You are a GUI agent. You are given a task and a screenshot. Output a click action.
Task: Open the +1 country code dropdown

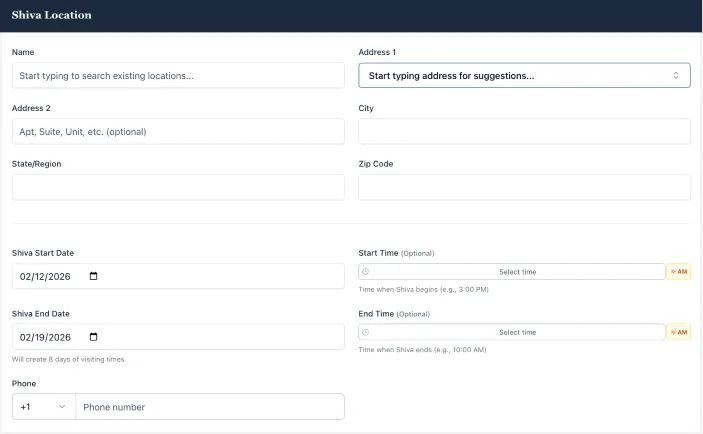click(44, 407)
